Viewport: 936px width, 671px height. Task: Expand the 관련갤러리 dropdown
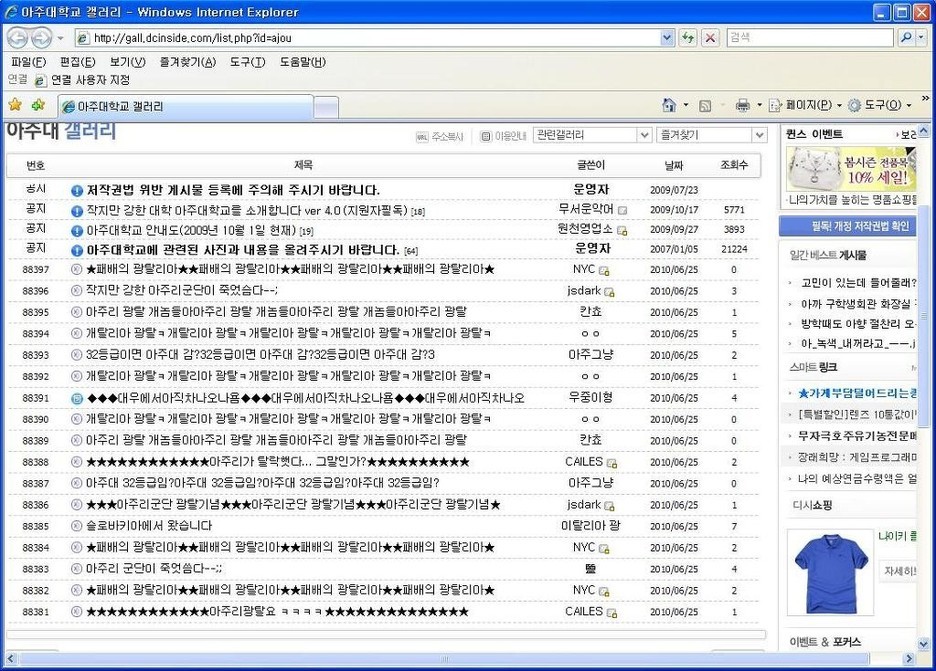(645, 136)
